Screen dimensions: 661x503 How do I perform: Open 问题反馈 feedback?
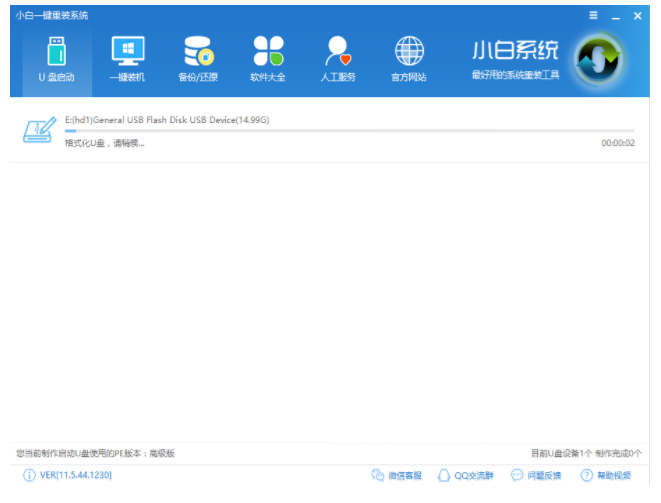[536, 475]
